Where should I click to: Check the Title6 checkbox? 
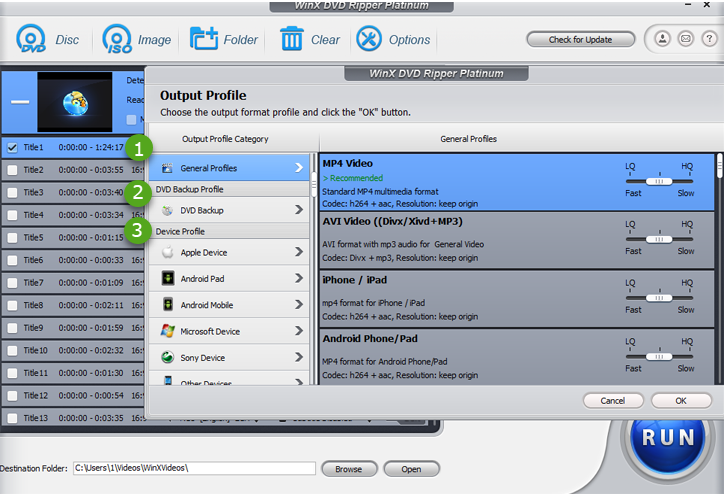(x=12, y=260)
